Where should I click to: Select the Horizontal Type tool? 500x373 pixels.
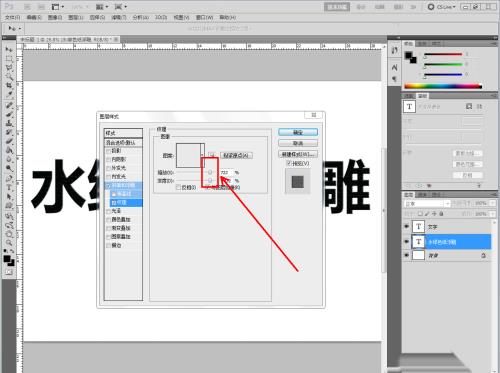[9, 188]
